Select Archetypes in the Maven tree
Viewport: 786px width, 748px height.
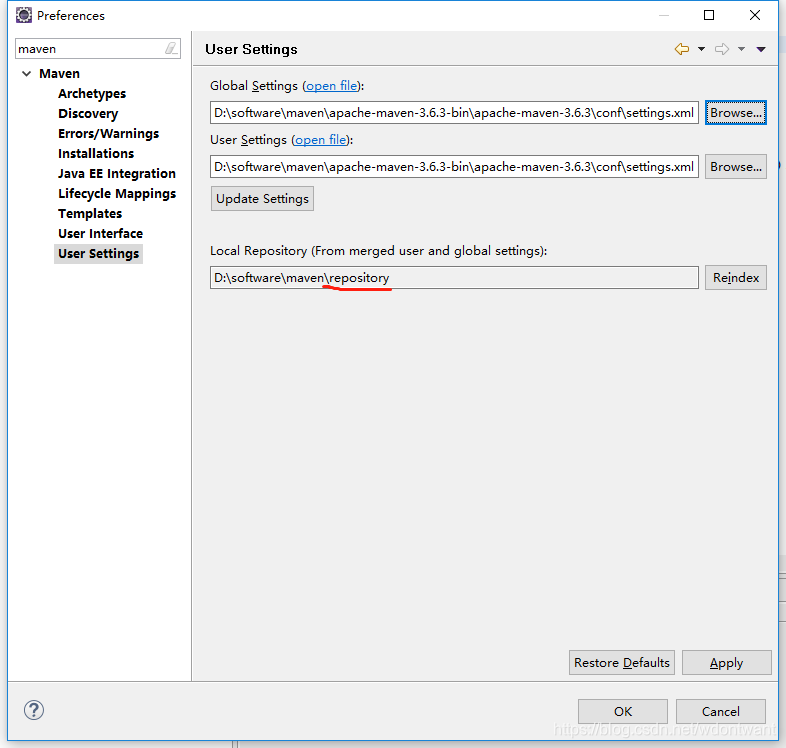click(x=92, y=94)
